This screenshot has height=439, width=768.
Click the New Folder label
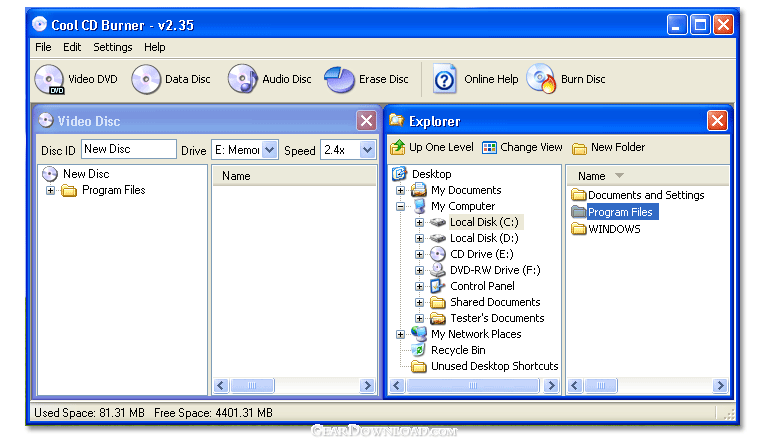click(618, 147)
